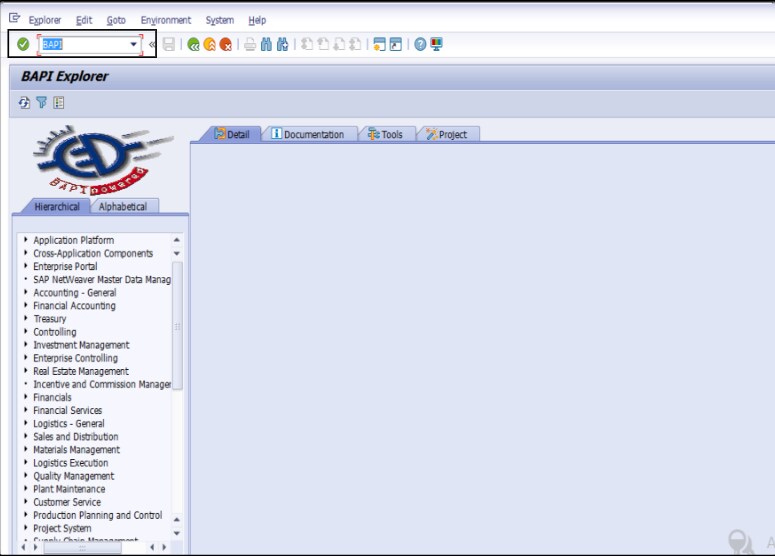Viewport: 775px width, 556px height.
Task: Select the Hierarchical tab
Action: pyautogui.click(x=57, y=207)
